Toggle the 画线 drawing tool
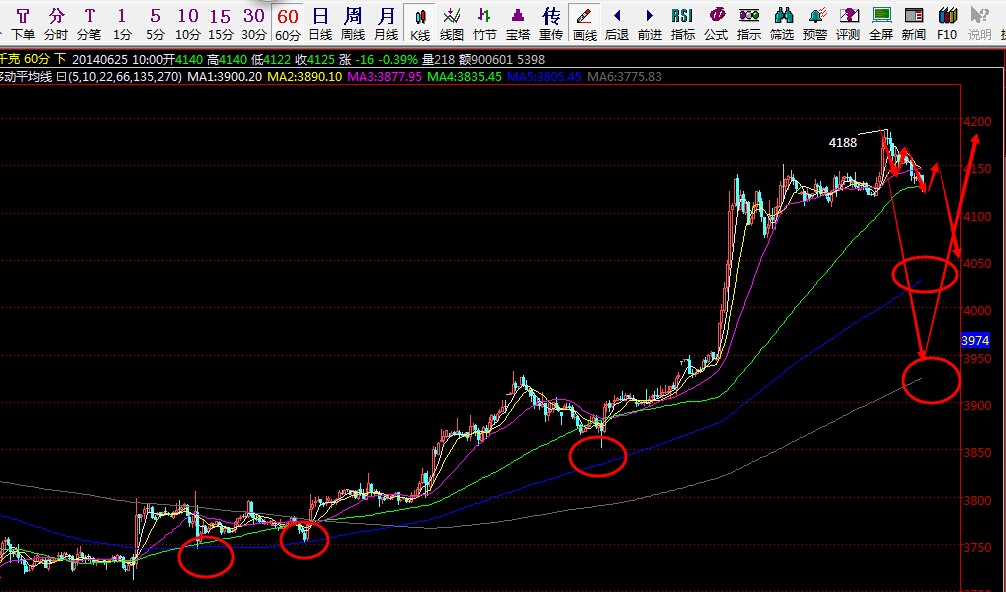Image resolution: width=1006 pixels, height=592 pixels. click(x=584, y=24)
